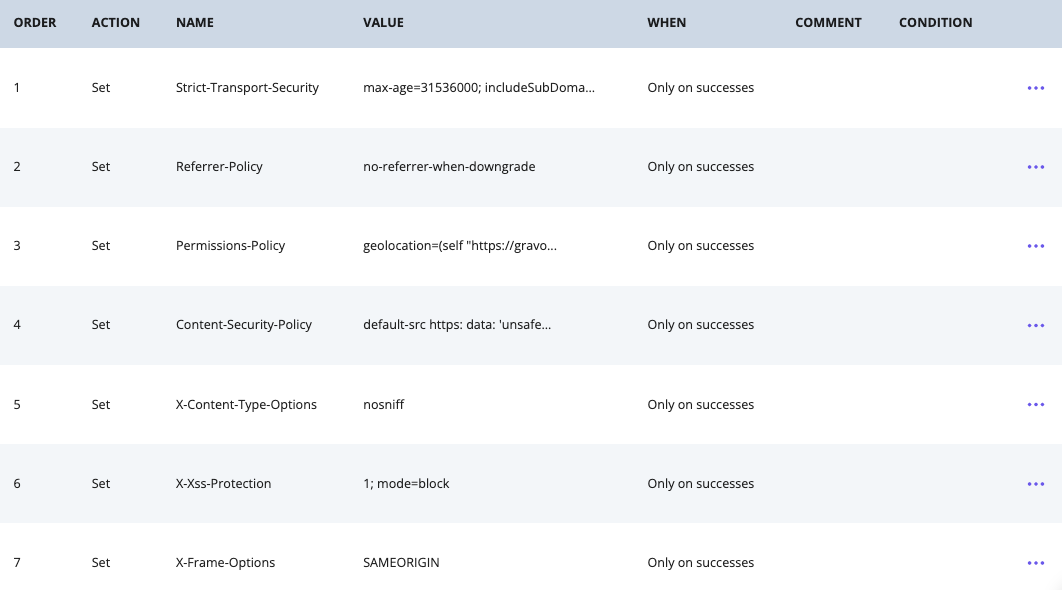
Task: Click the truncated geolocation value for Permissions-Policy
Action: (x=460, y=245)
